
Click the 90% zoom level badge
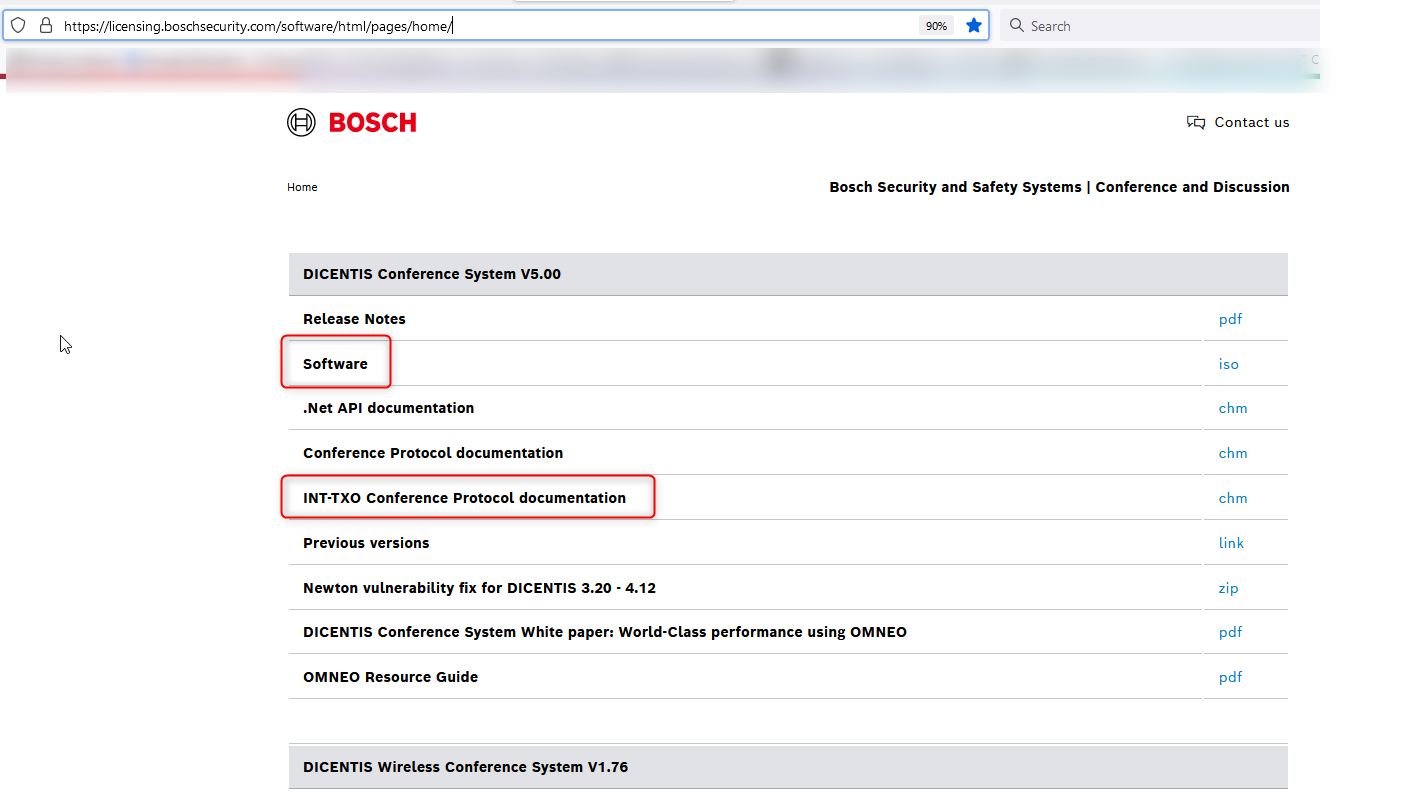point(936,26)
